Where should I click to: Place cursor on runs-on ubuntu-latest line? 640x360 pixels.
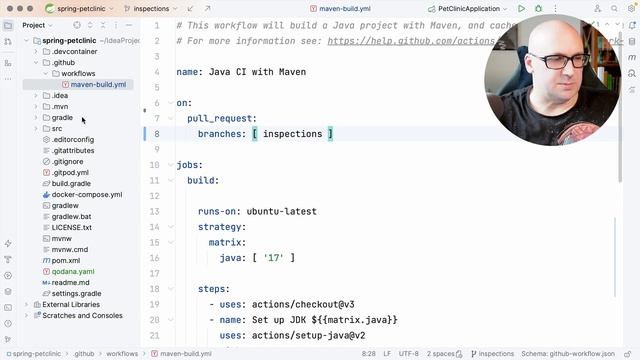(257, 211)
